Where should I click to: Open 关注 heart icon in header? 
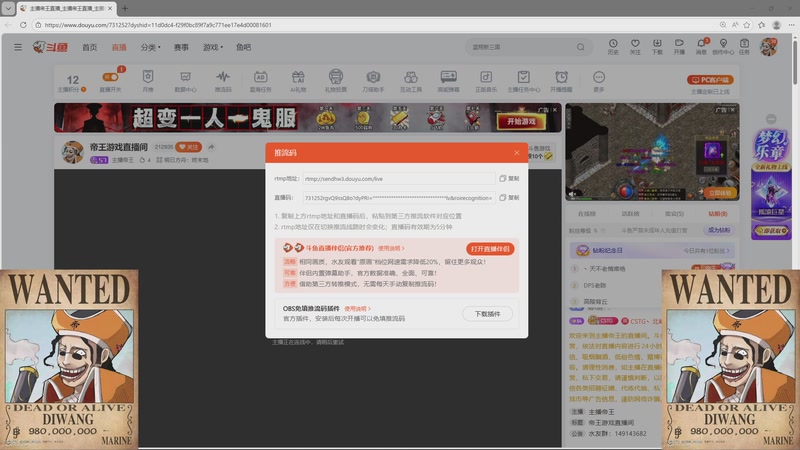635,46
